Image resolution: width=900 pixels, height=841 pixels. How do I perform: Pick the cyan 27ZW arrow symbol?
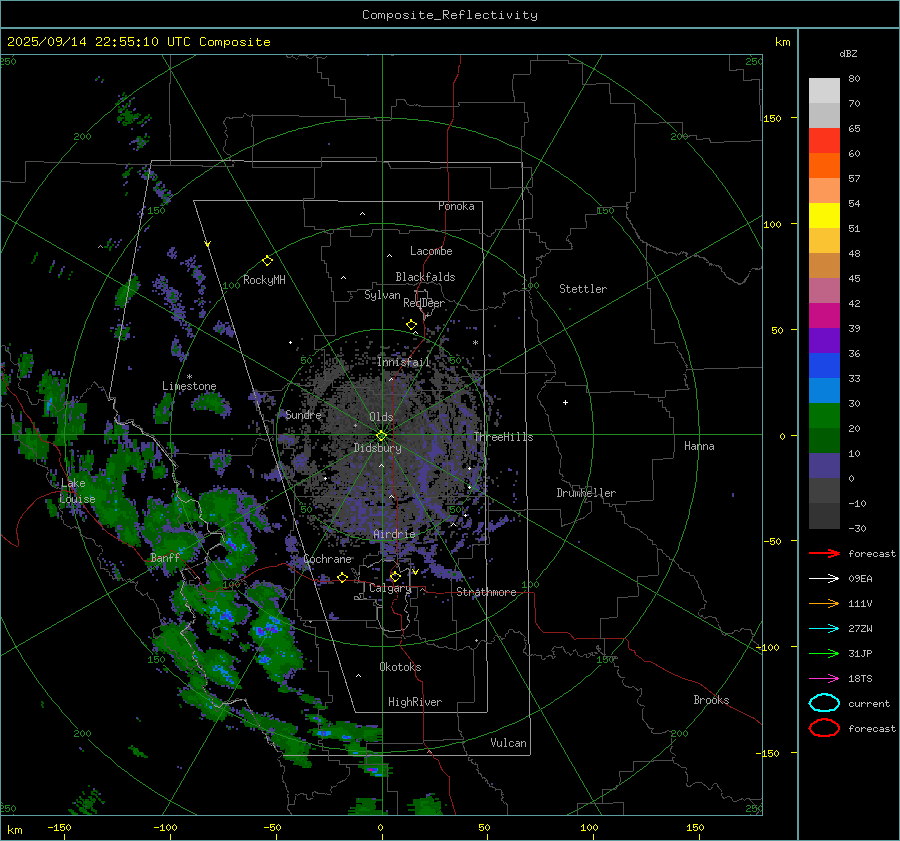tap(824, 629)
